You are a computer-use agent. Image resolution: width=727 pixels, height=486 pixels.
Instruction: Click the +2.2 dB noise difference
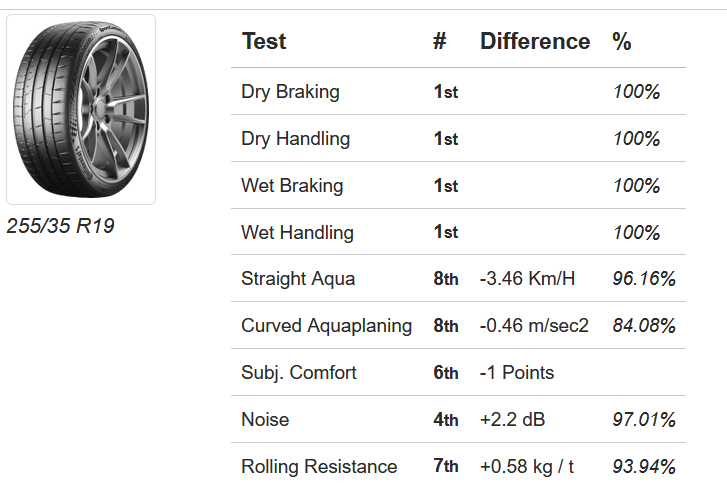pos(514,420)
